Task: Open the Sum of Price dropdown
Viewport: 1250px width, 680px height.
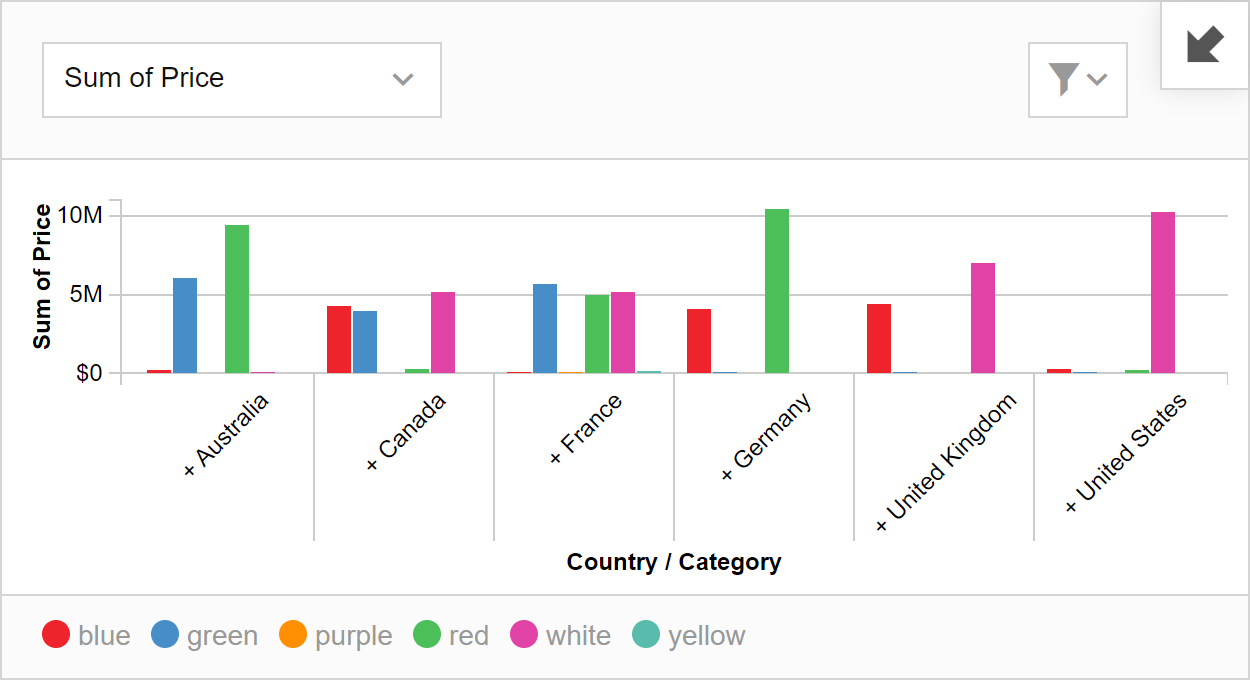Action: 241,80
